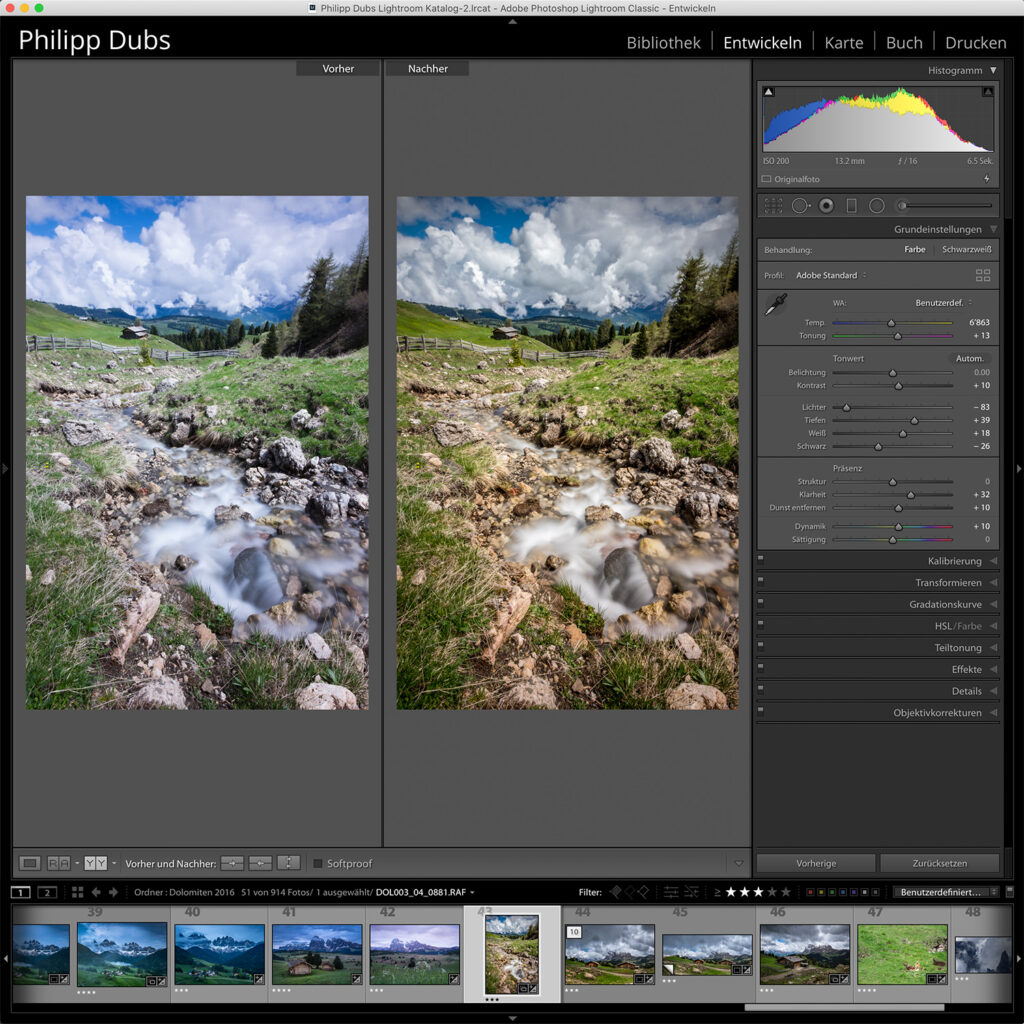
Task: Select the Crop Overlay tool
Action: [x=775, y=205]
